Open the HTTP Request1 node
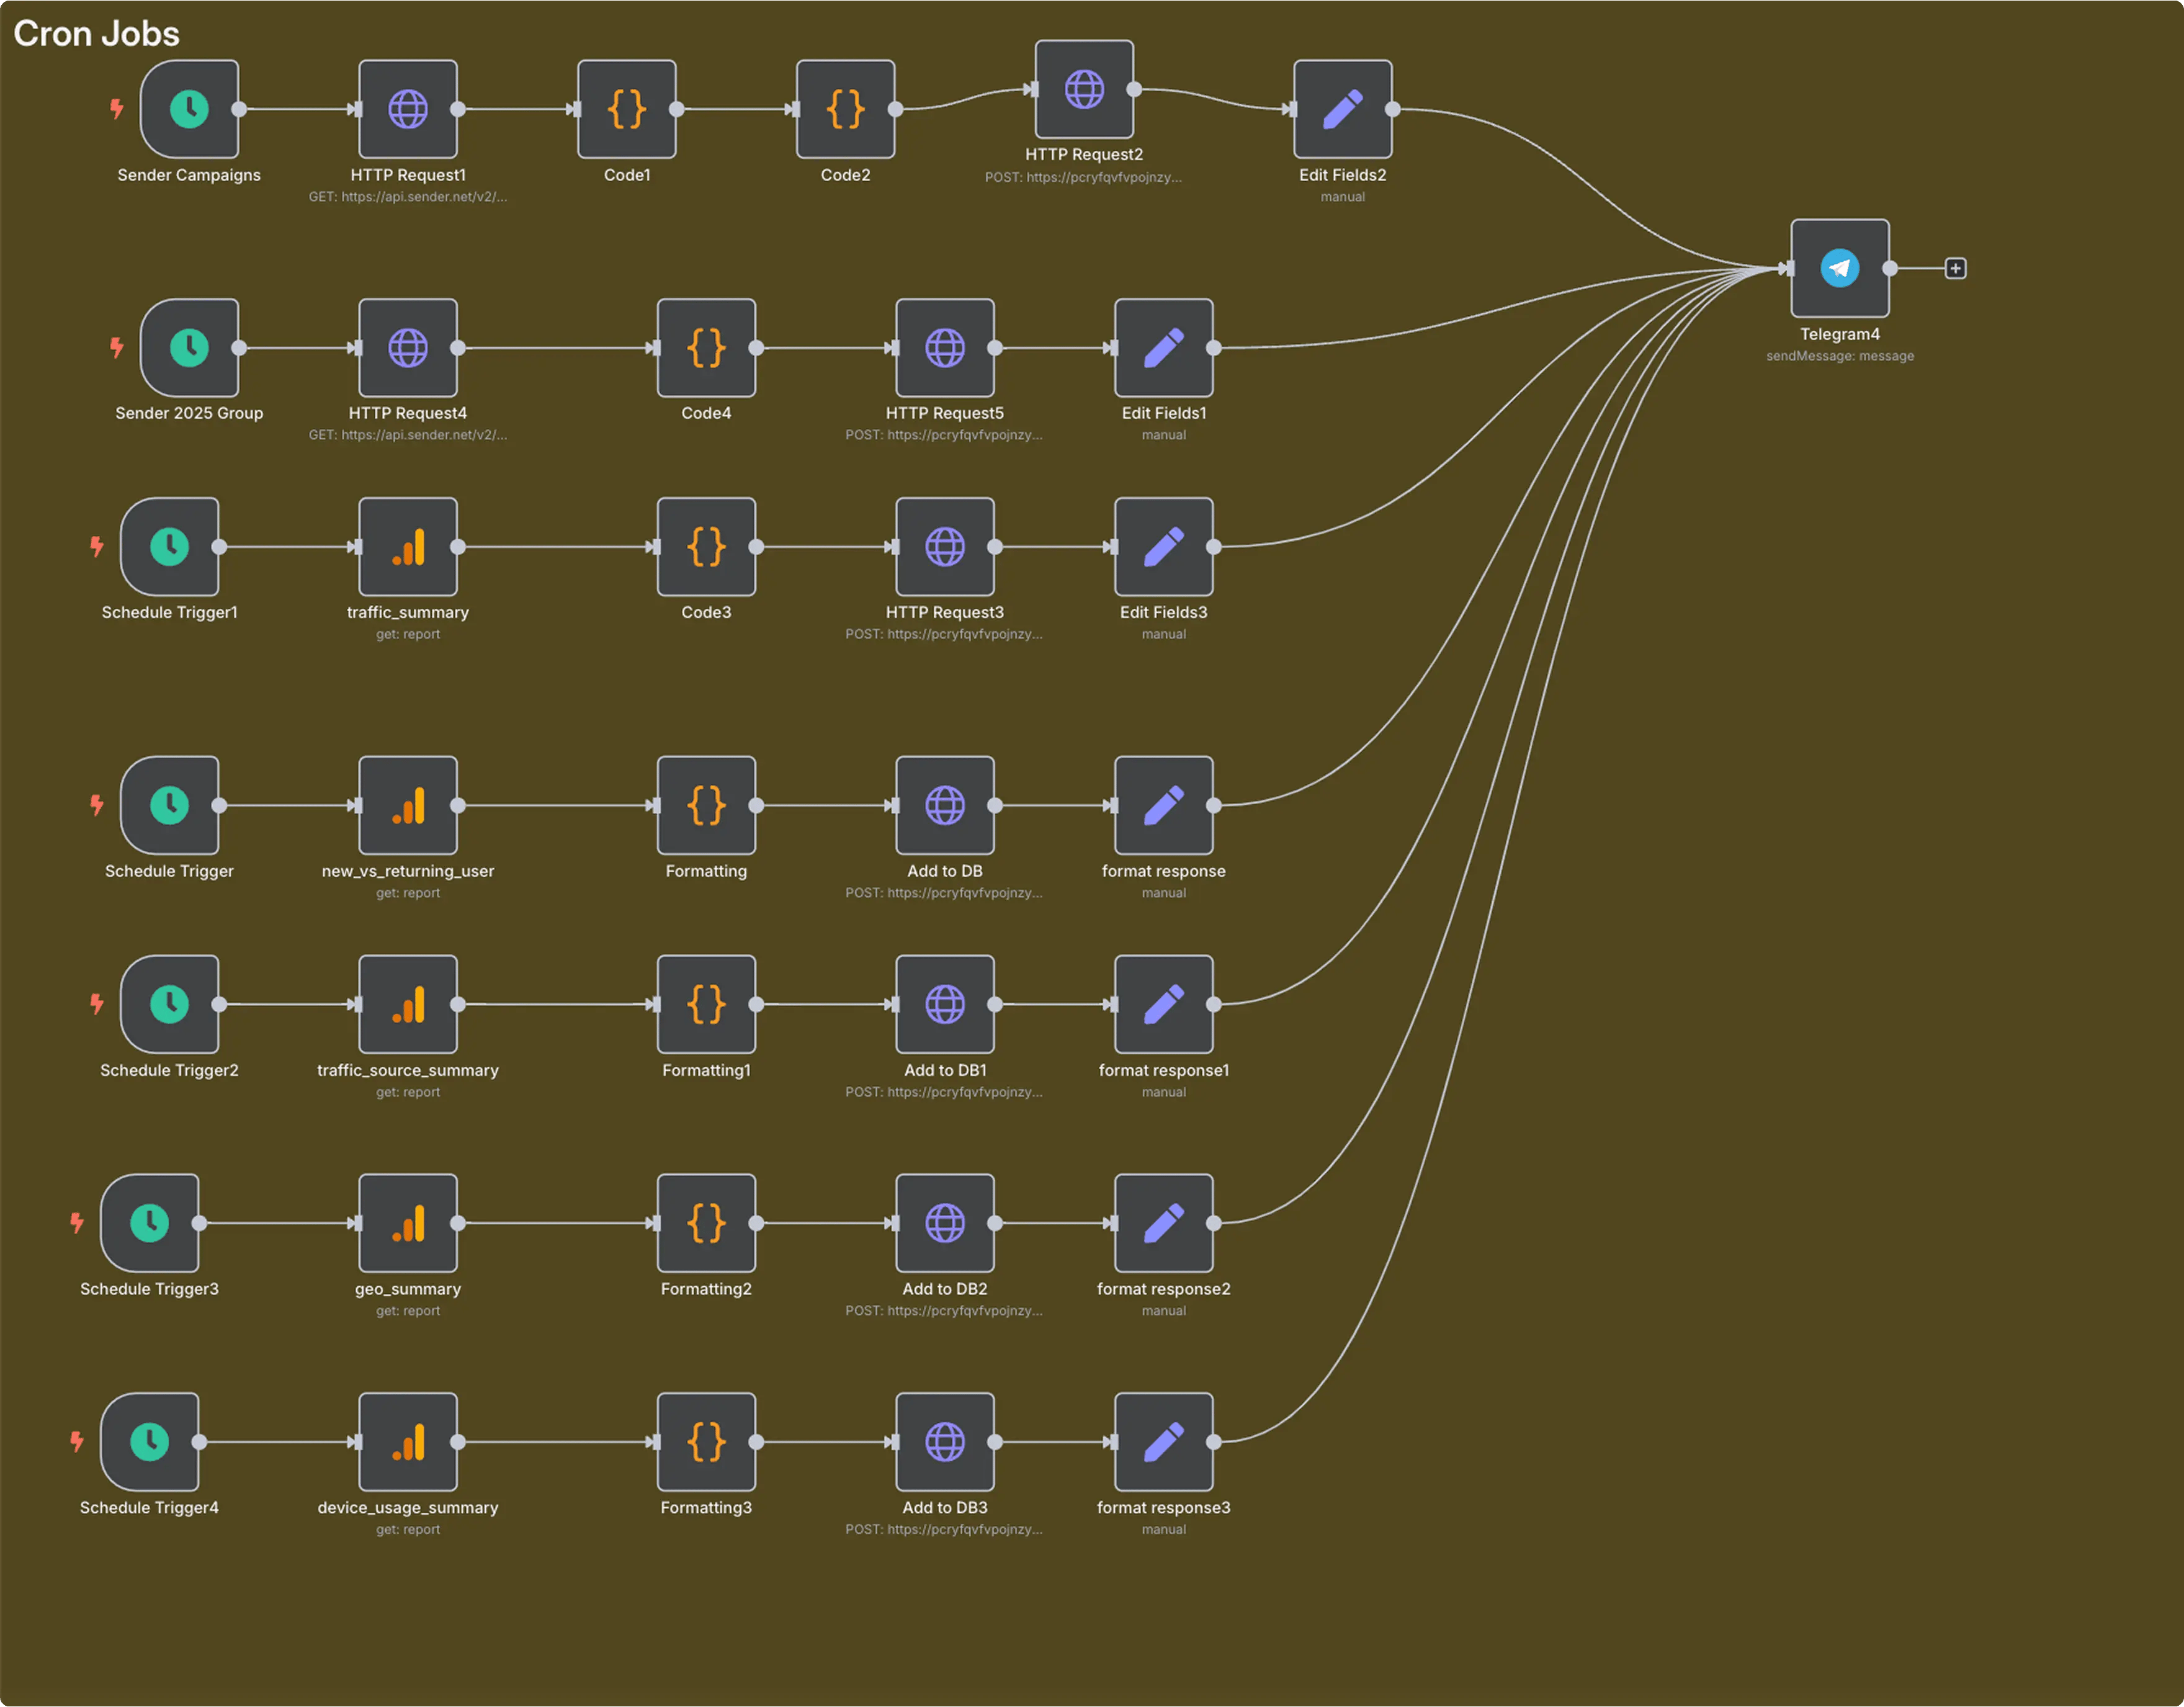Screen dimensions: 2184x1707 point(408,109)
